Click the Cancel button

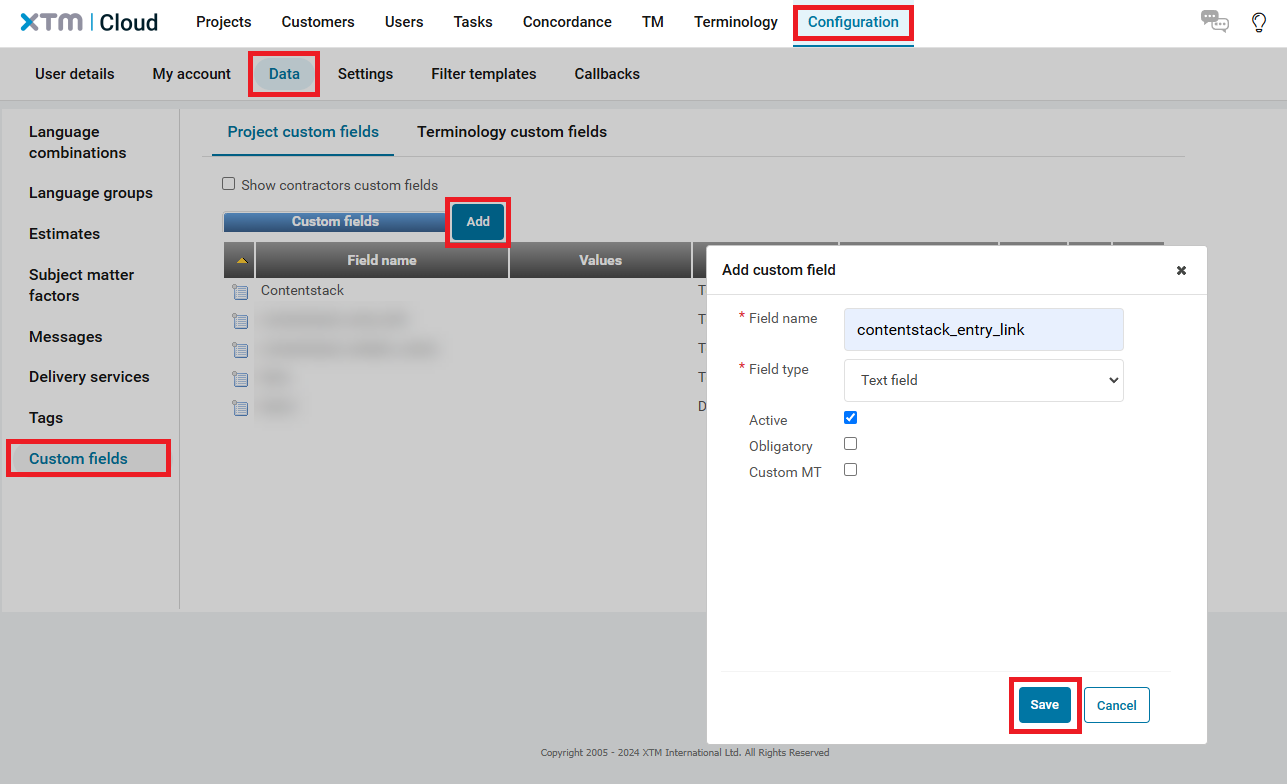1117,705
